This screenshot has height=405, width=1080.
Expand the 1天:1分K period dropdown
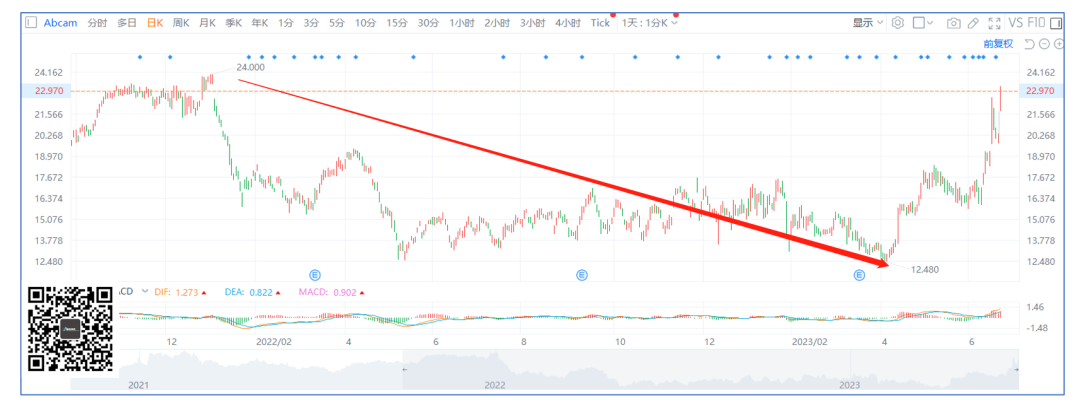649,23
